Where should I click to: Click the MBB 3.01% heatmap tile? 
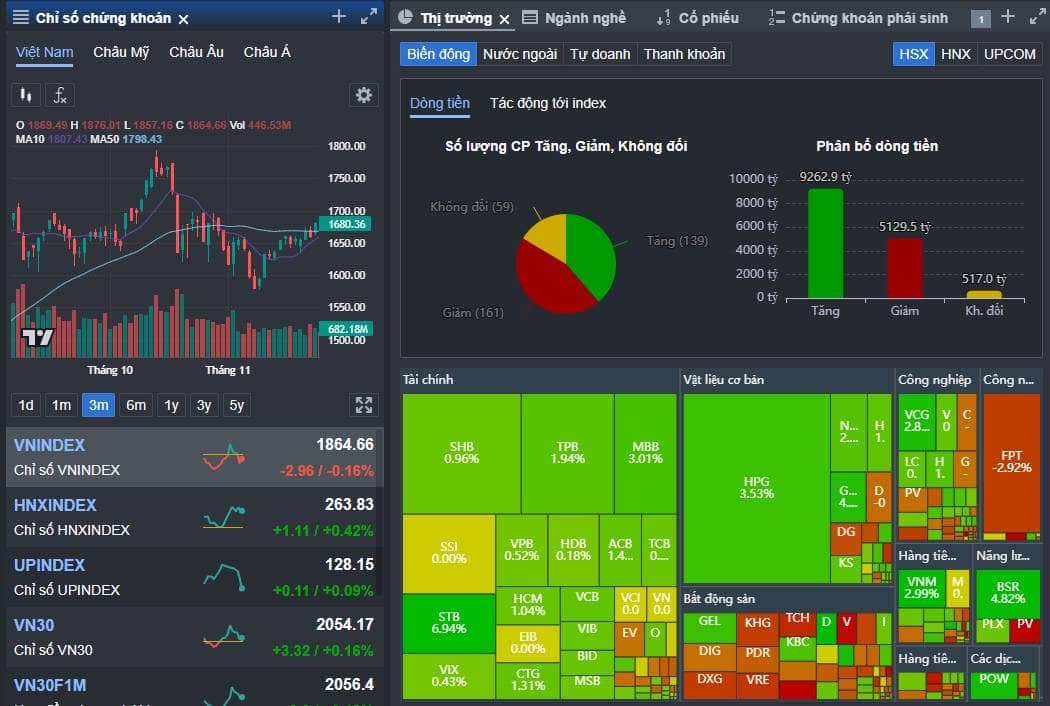tap(645, 453)
